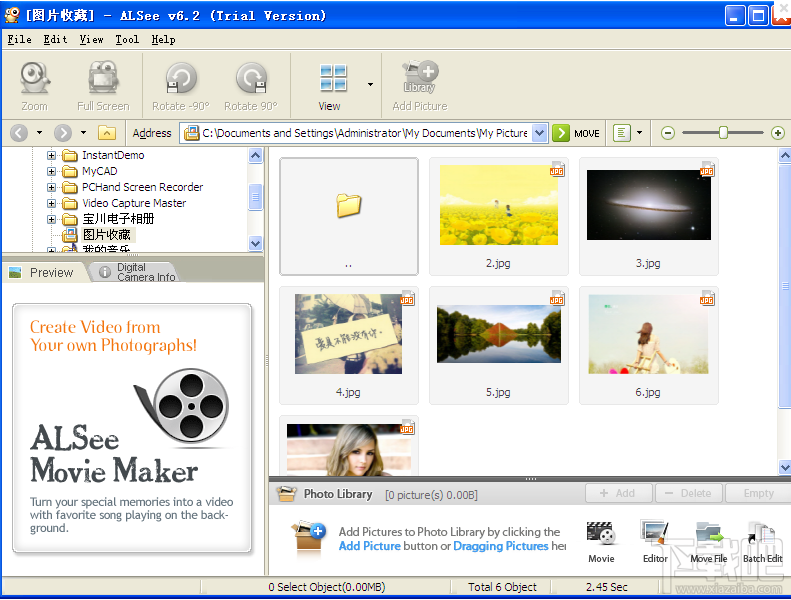791x600 pixels.
Task: Click the Add Picture link
Action: pyautogui.click(x=370, y=546)
